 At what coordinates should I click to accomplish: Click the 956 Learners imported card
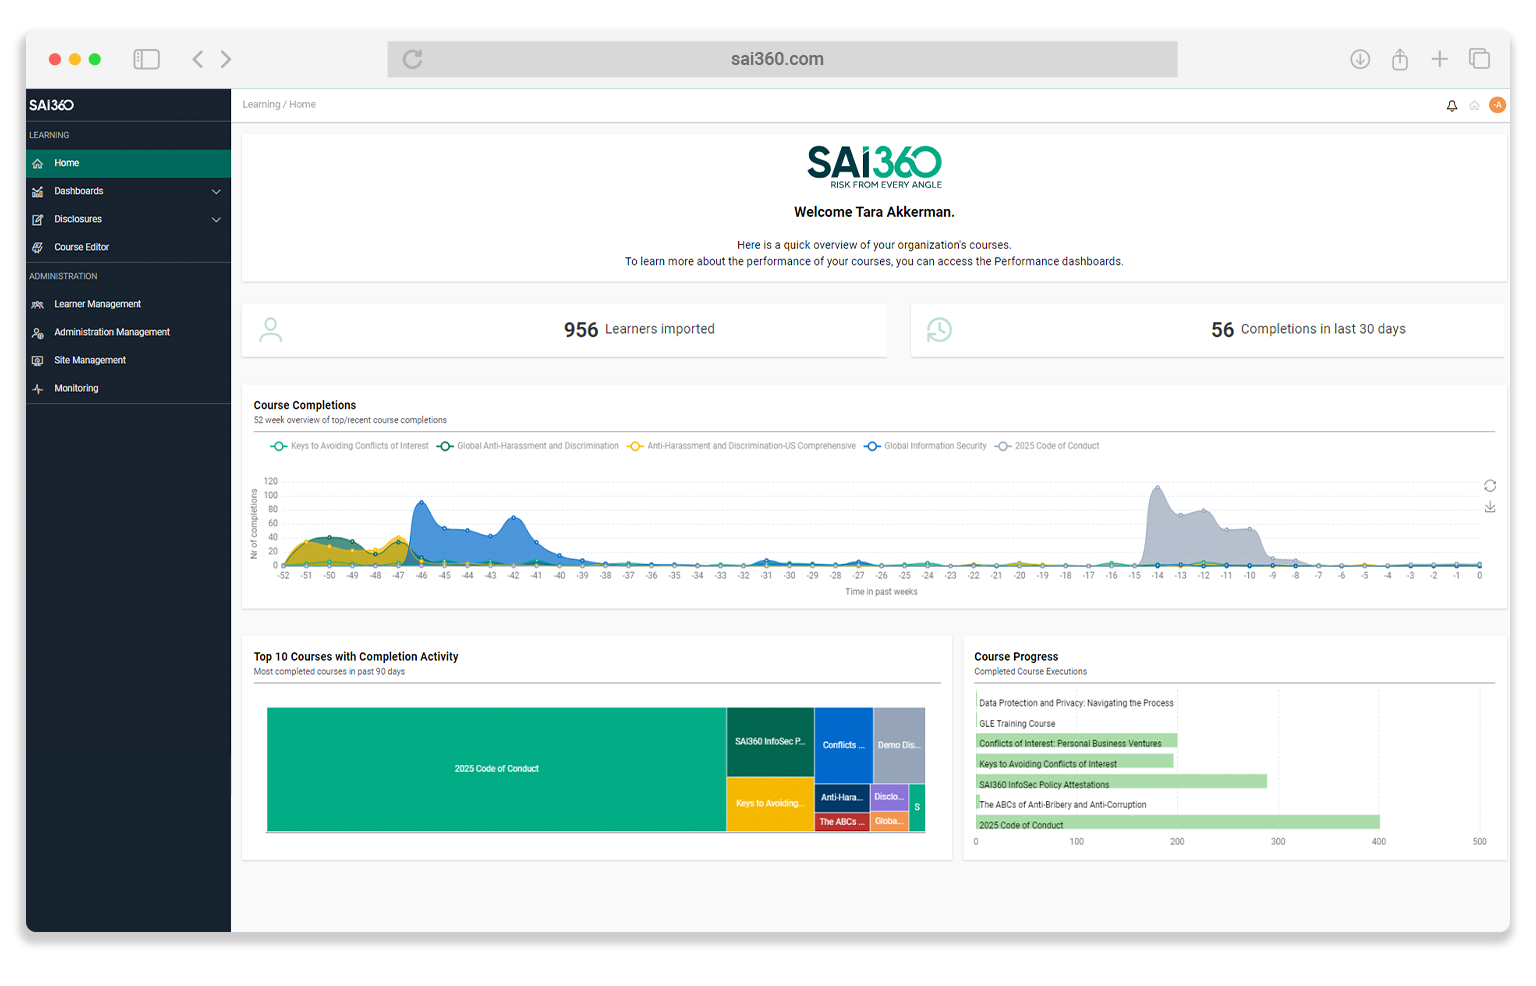564,330
